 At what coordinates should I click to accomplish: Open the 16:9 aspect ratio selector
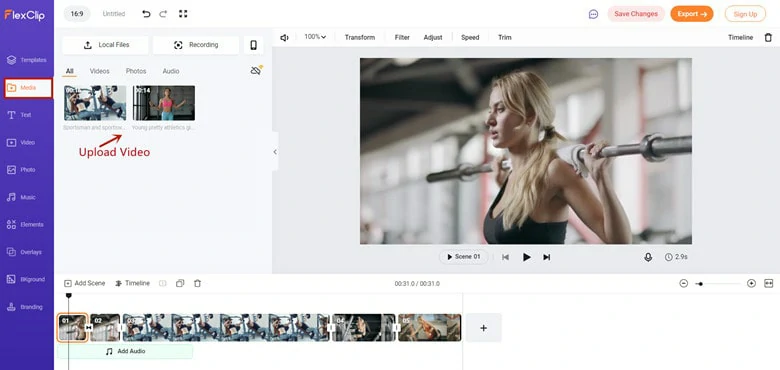(77, 14)
